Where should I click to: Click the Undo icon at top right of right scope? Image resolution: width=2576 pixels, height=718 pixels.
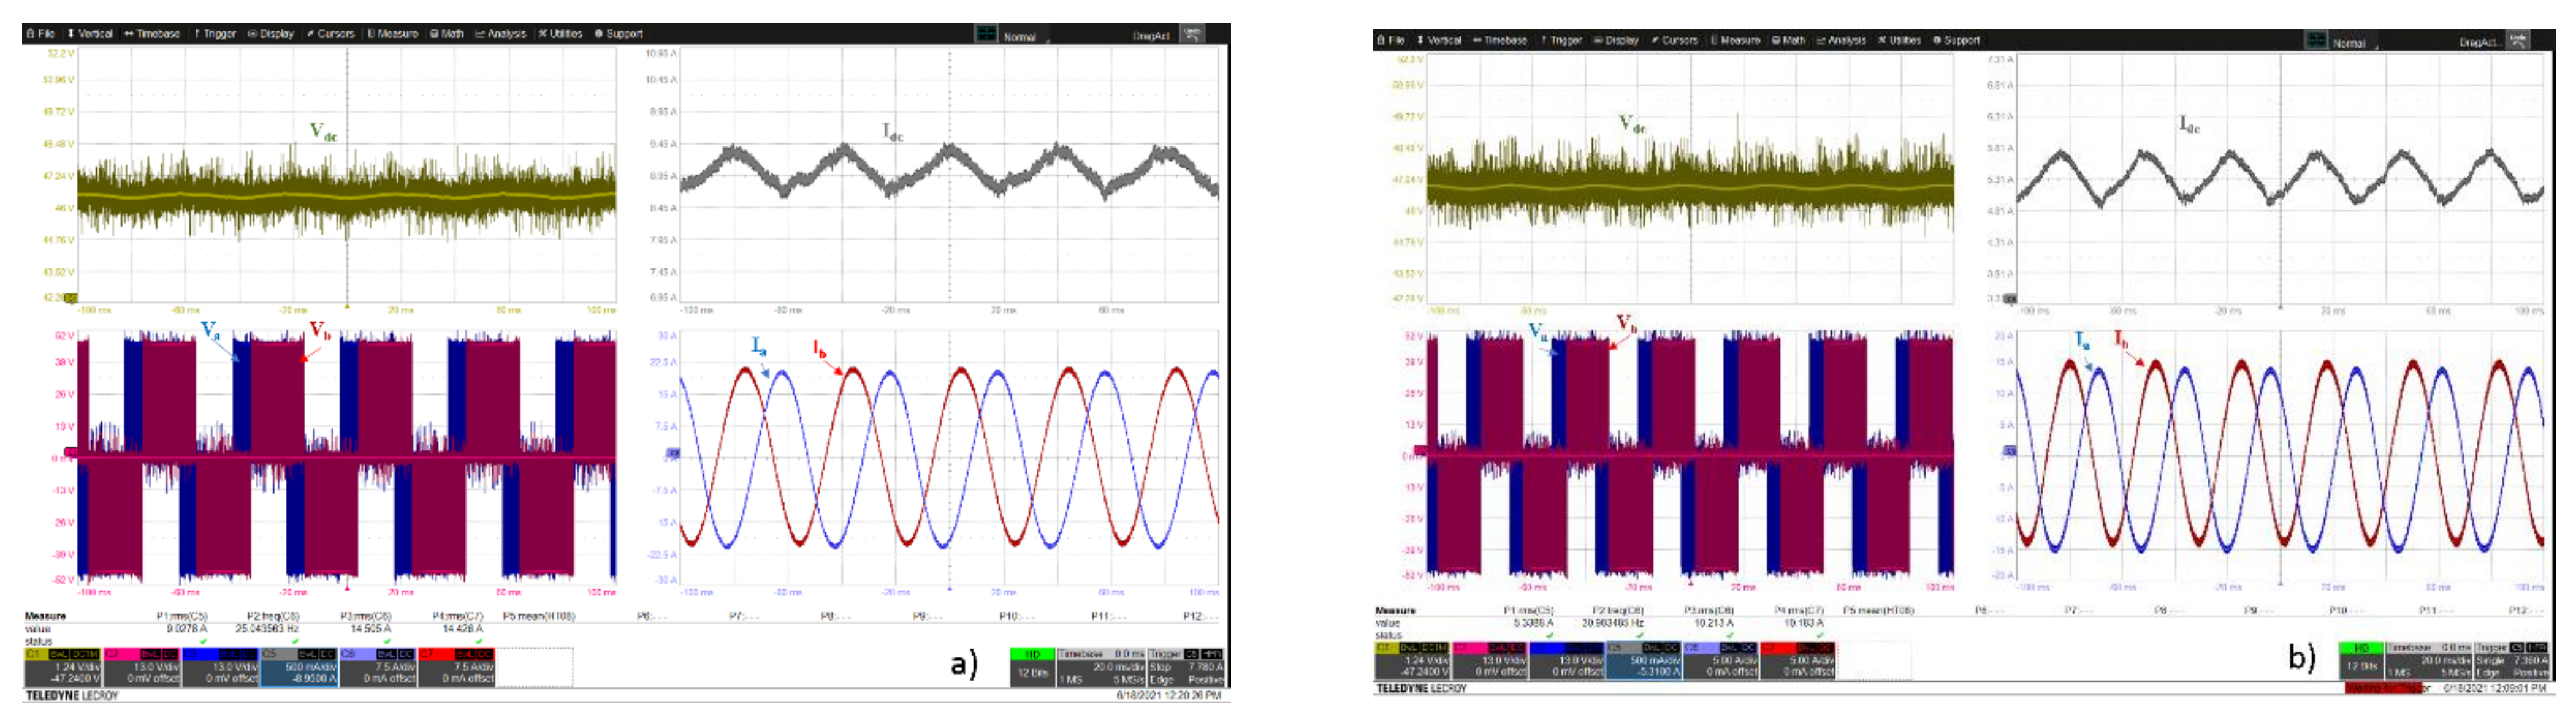coord(2518,41)
